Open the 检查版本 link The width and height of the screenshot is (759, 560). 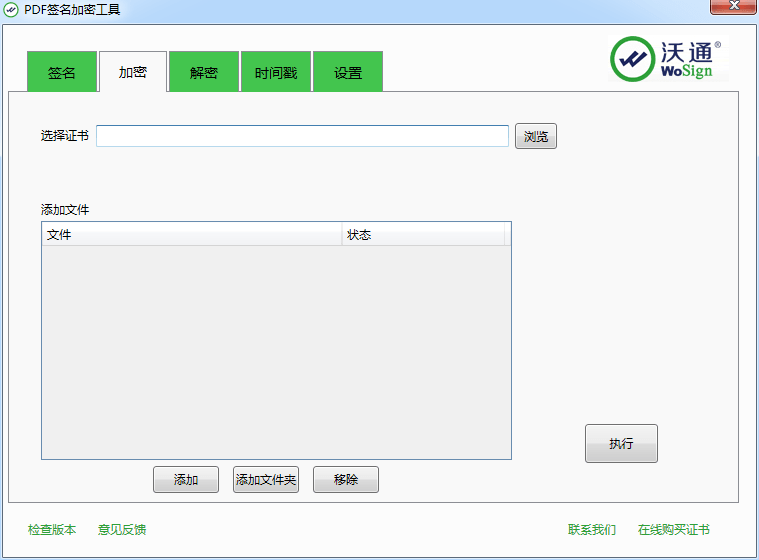(52, 530)
